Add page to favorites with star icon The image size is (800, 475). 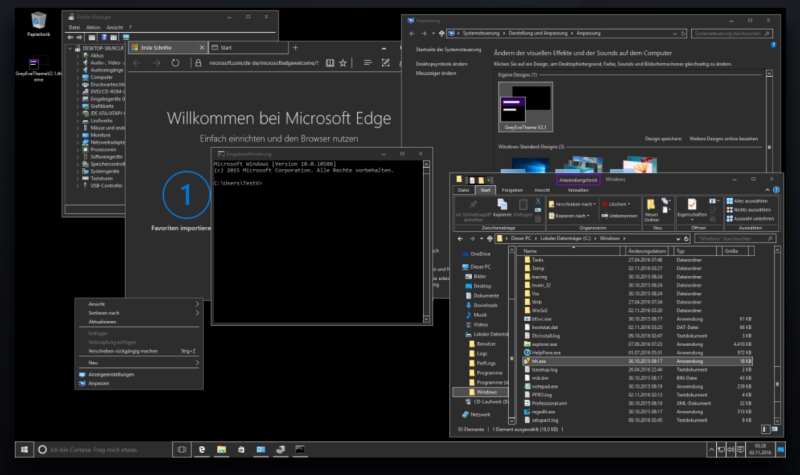pyautogui.click(x=343, y=63)
